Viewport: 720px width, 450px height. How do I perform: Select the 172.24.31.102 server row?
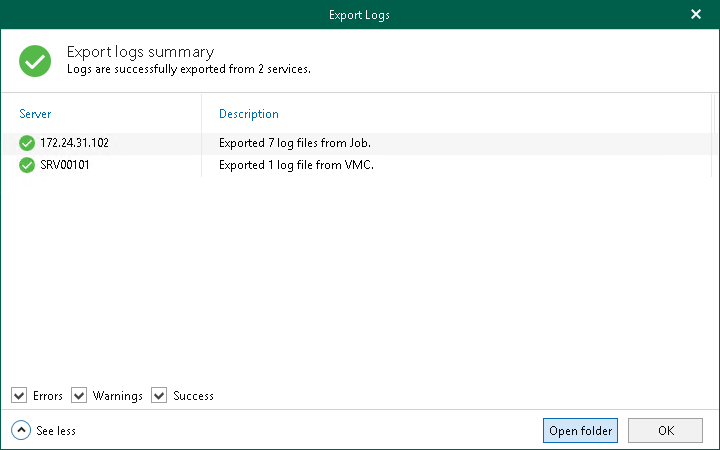[x=74, y=143]
